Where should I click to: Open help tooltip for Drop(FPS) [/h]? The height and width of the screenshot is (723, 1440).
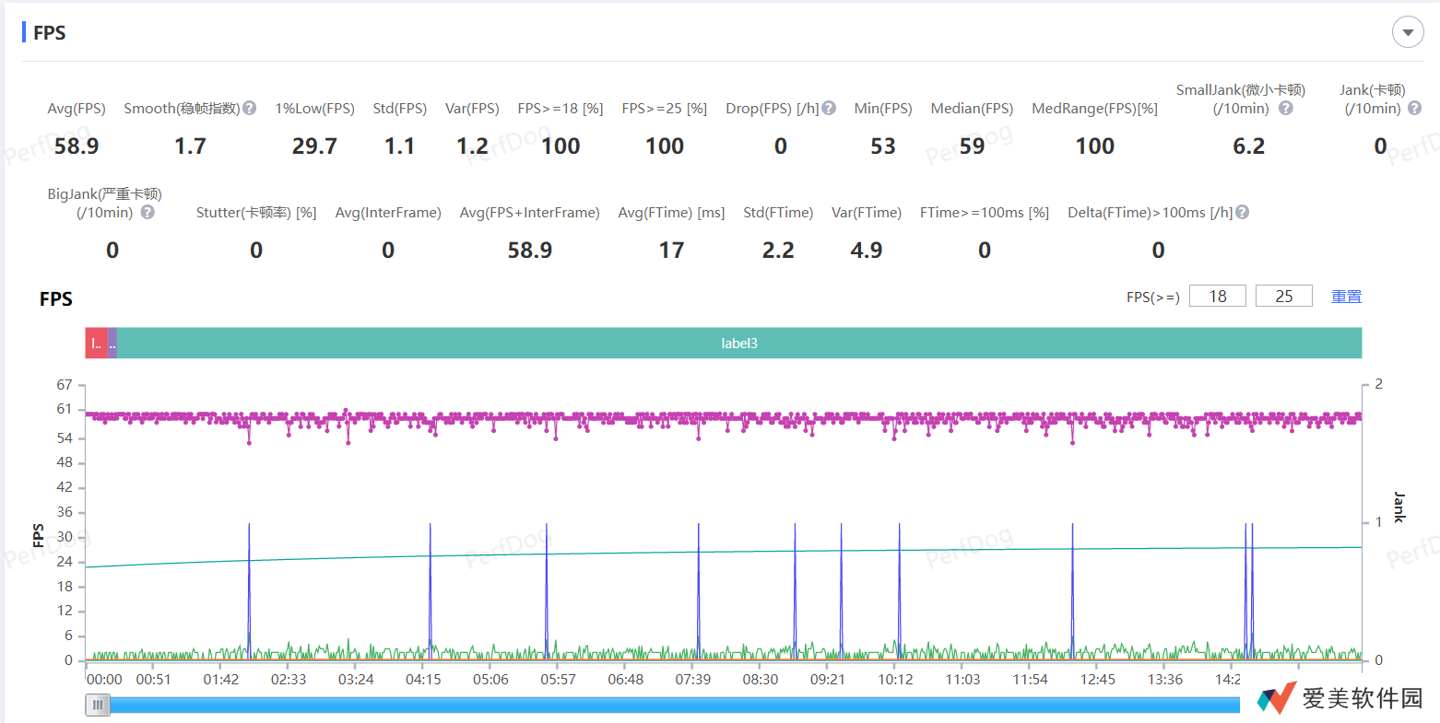(x=829, y=108)
